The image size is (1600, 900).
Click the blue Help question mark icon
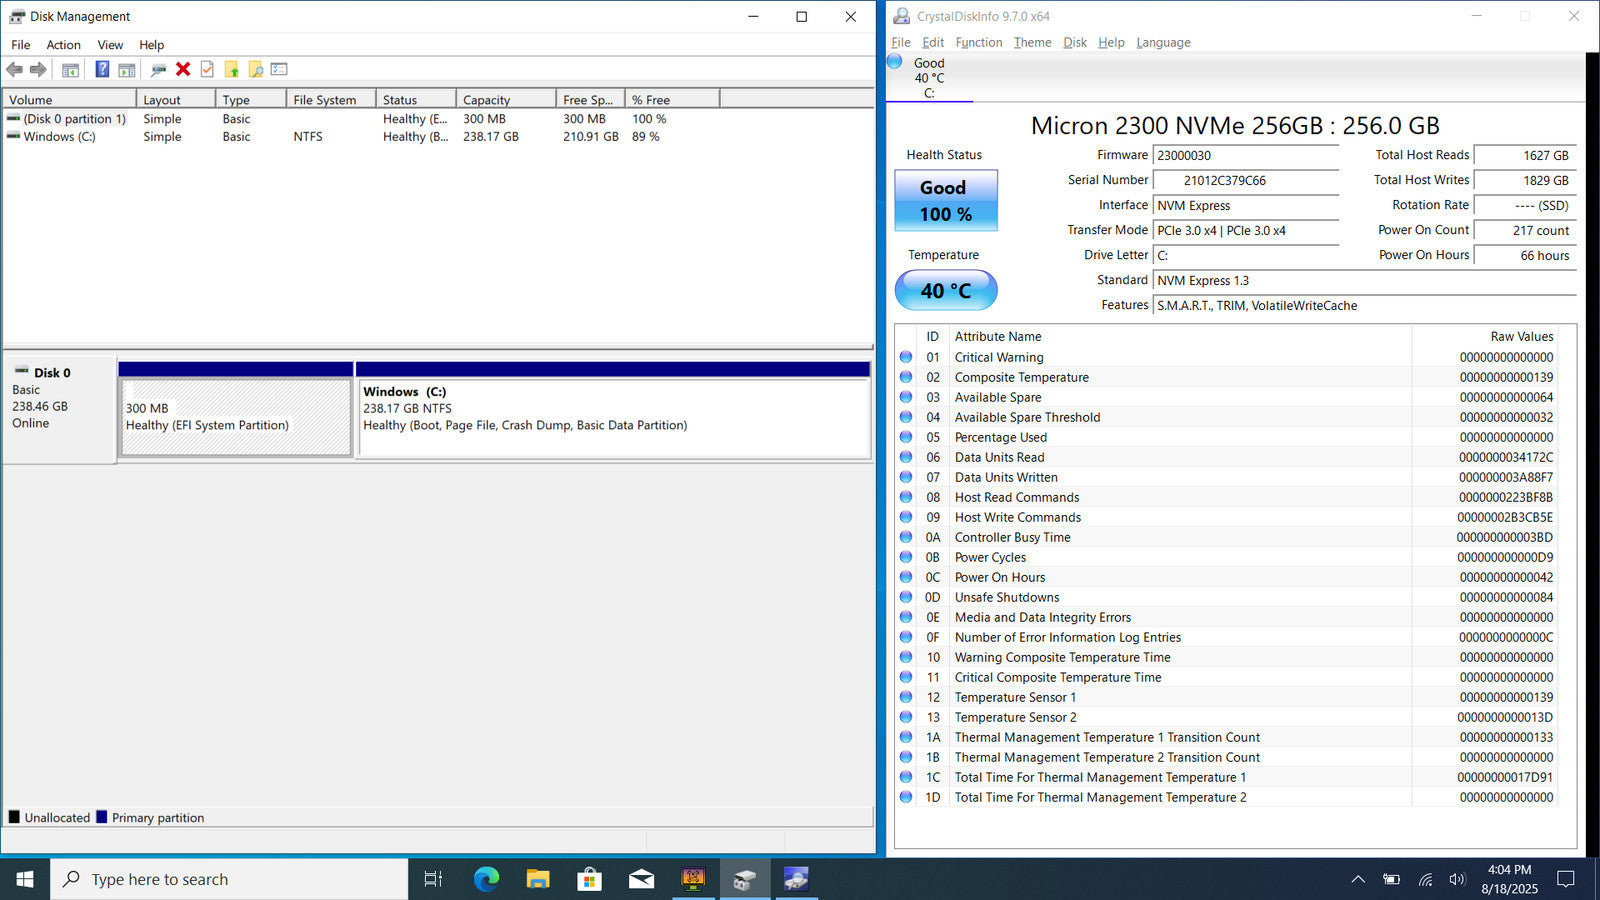tap(102, 69)
